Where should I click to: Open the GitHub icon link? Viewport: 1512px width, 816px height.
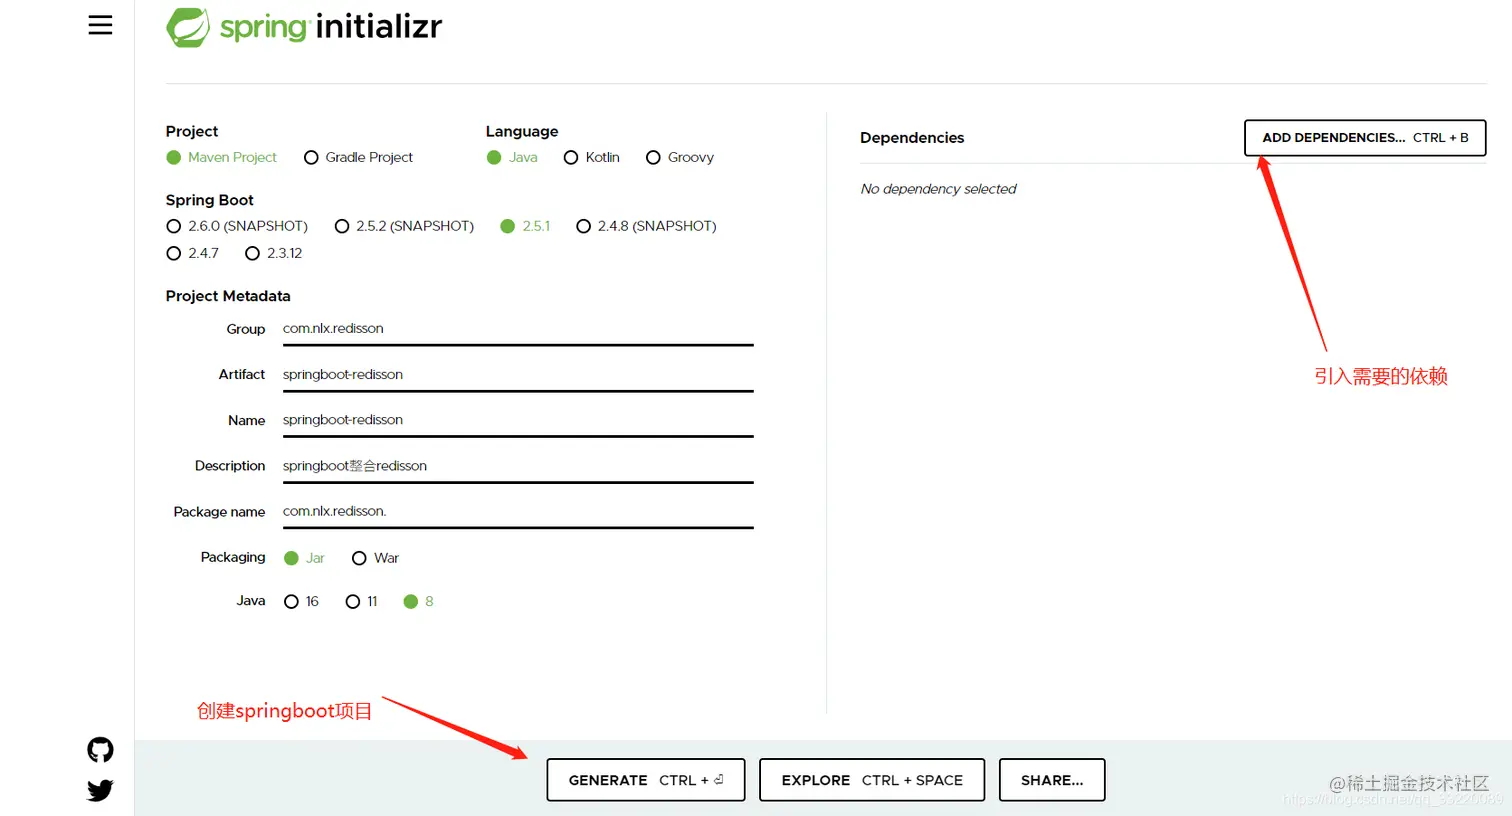click(x=100, y=749)
